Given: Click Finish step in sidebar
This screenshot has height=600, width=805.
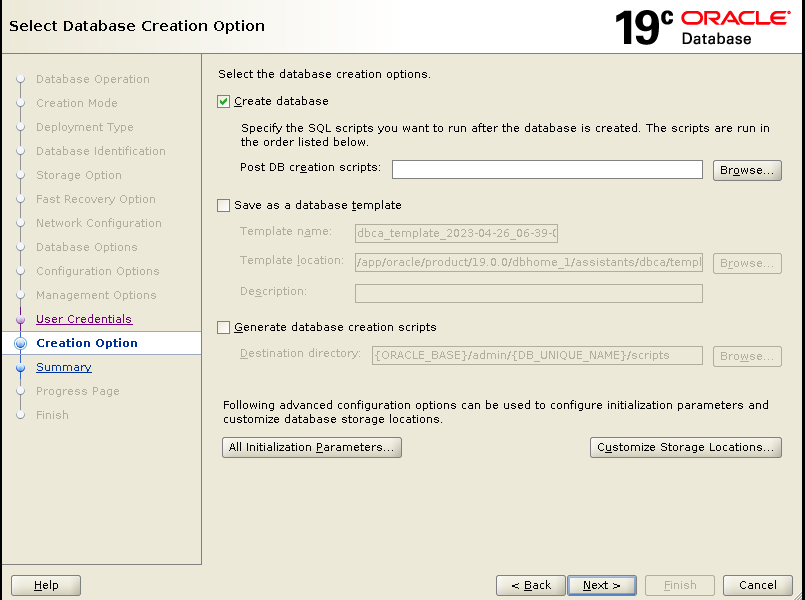Looking at the screenshot, I should click(52, 415).
